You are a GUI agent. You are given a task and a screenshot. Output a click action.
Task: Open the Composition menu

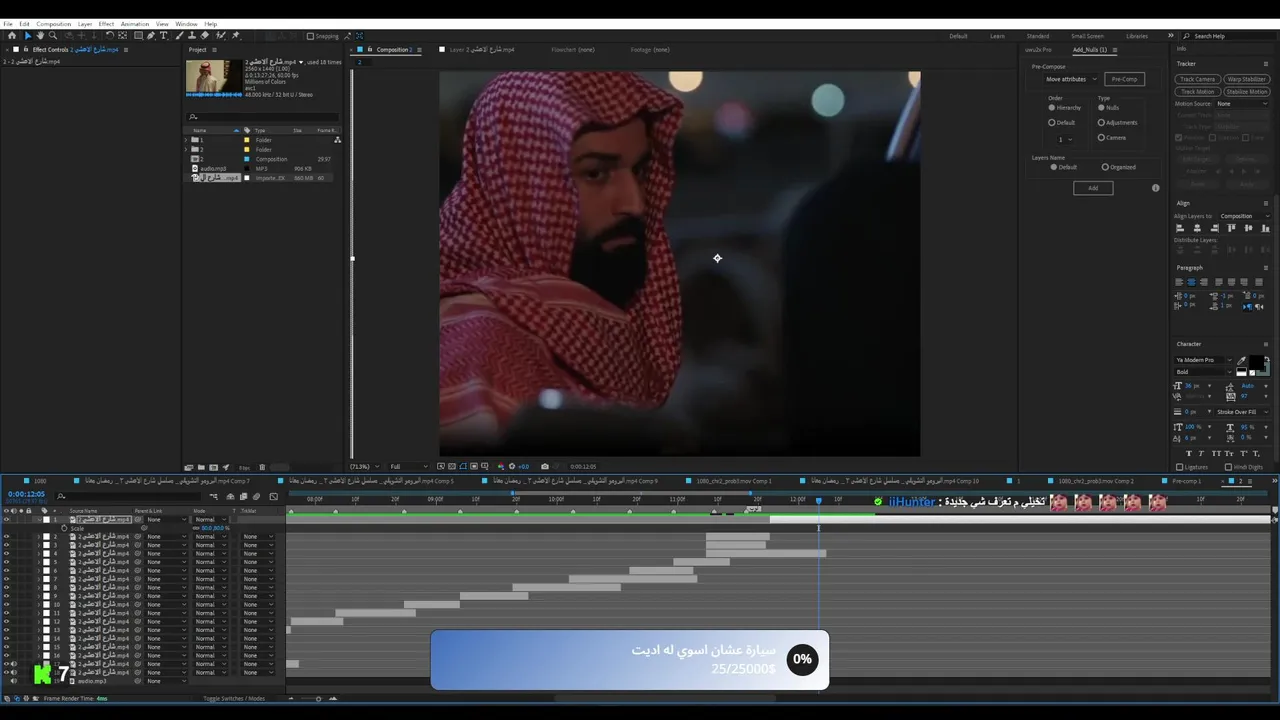pos(53,24)
